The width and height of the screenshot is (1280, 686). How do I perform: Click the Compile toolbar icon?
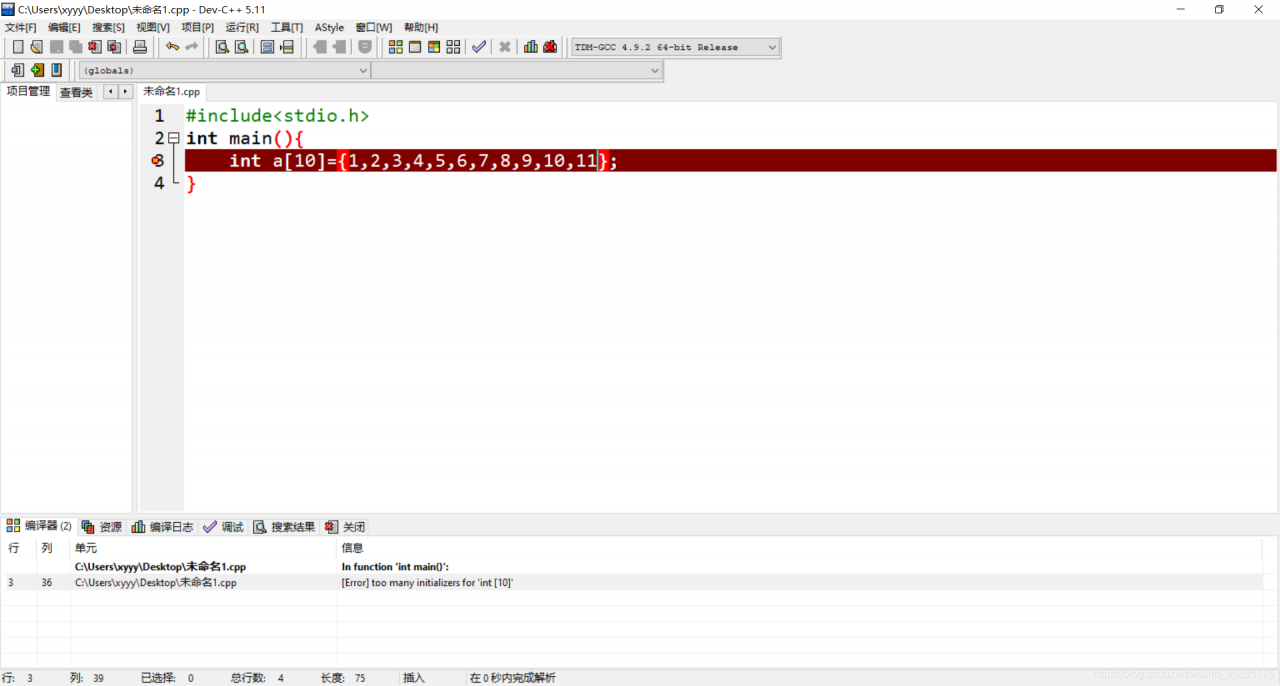396,47
